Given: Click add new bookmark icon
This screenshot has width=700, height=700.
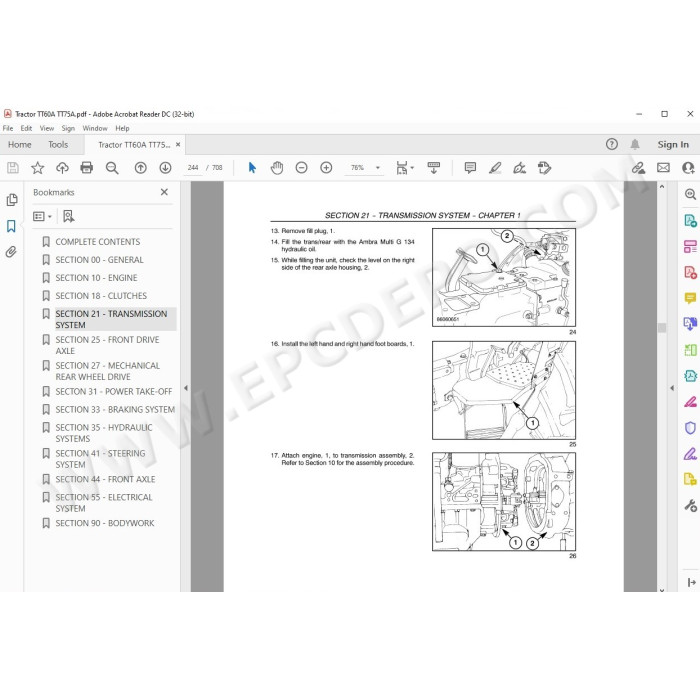Looking at the screenshot, I should pyautogui.click(x=68, y=217).
